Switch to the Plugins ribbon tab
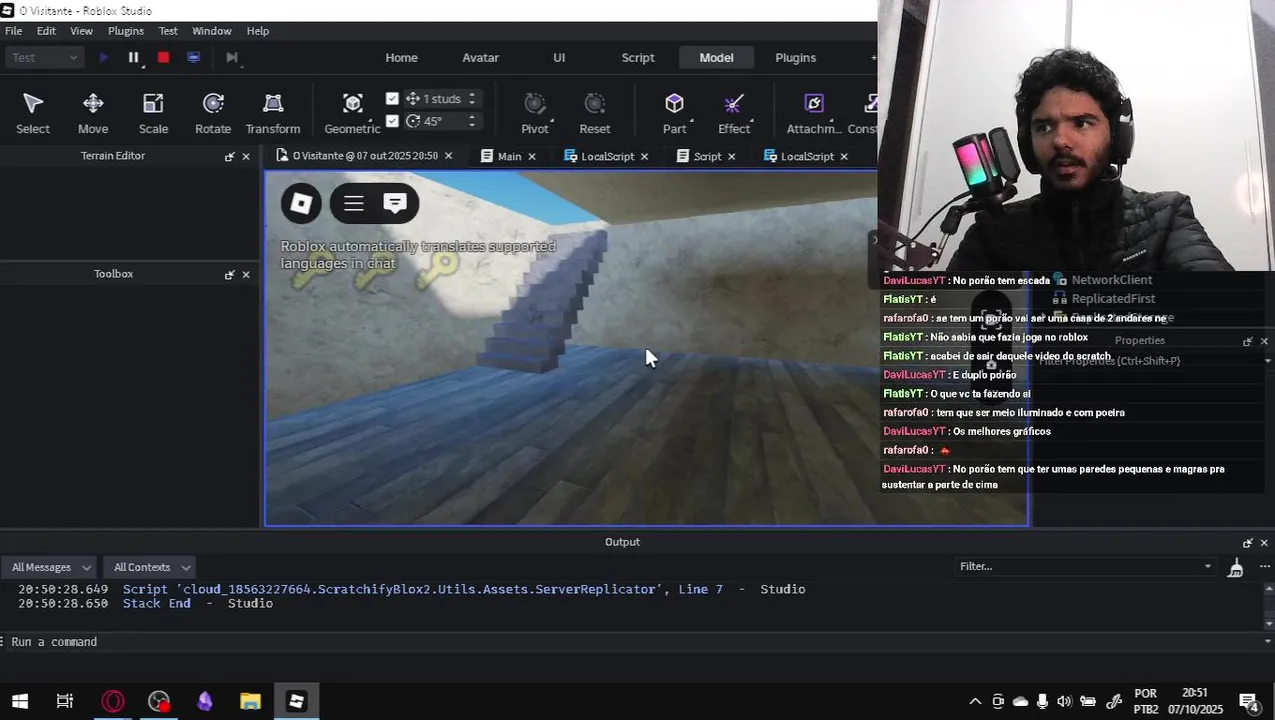This screenshot has height=720, width=1275. (796, 57)
